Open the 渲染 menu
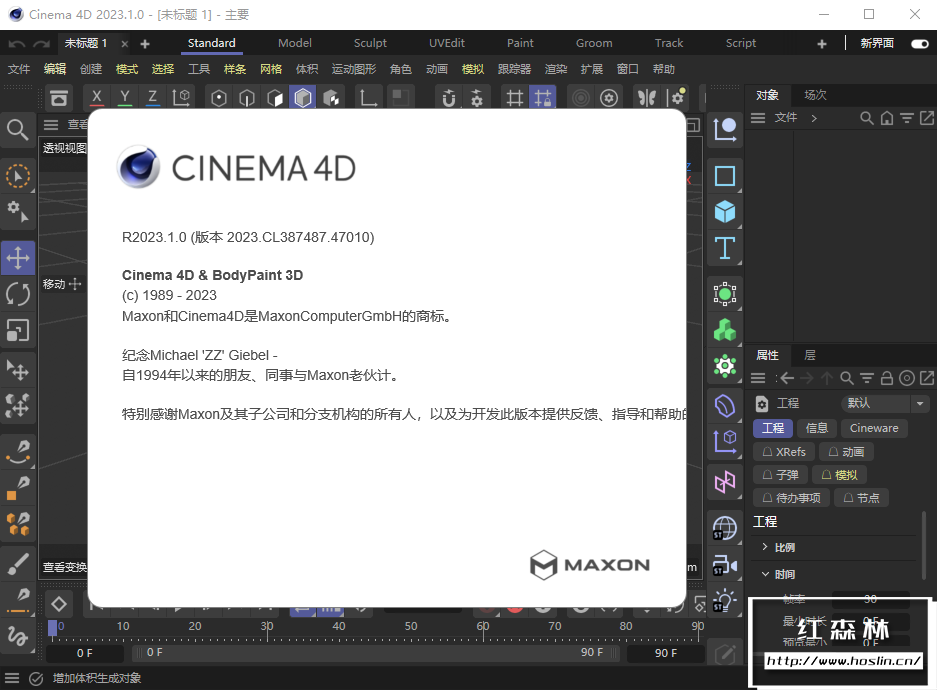The image size is (937, 690). (x=556, y=69)
